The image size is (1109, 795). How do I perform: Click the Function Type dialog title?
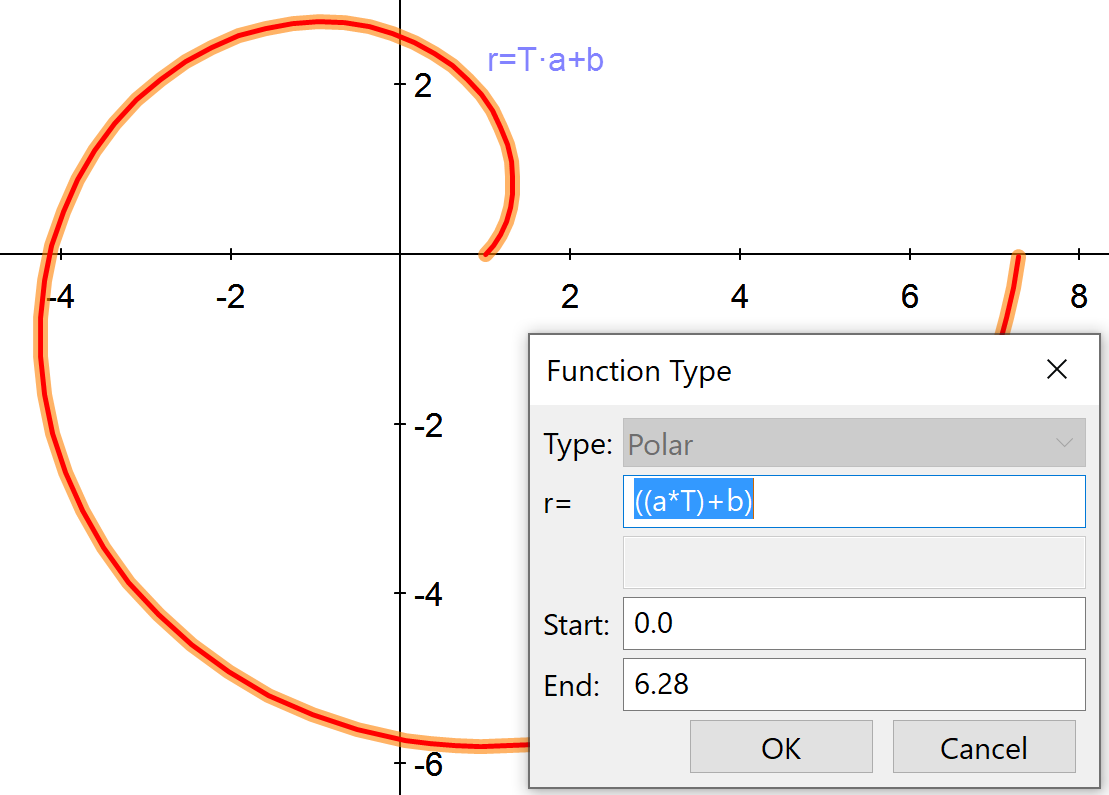click(639, 372)
